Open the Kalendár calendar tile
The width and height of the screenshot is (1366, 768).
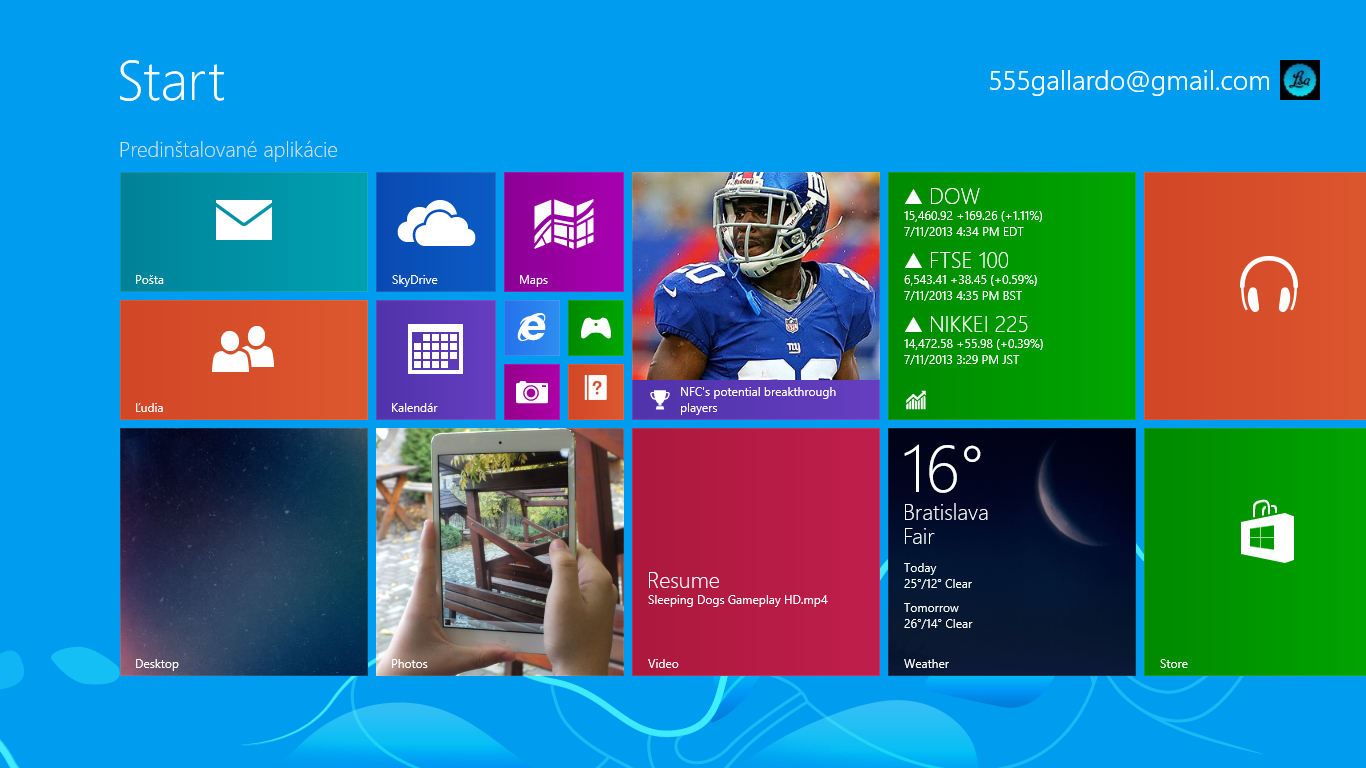click(x=436, y=360)
